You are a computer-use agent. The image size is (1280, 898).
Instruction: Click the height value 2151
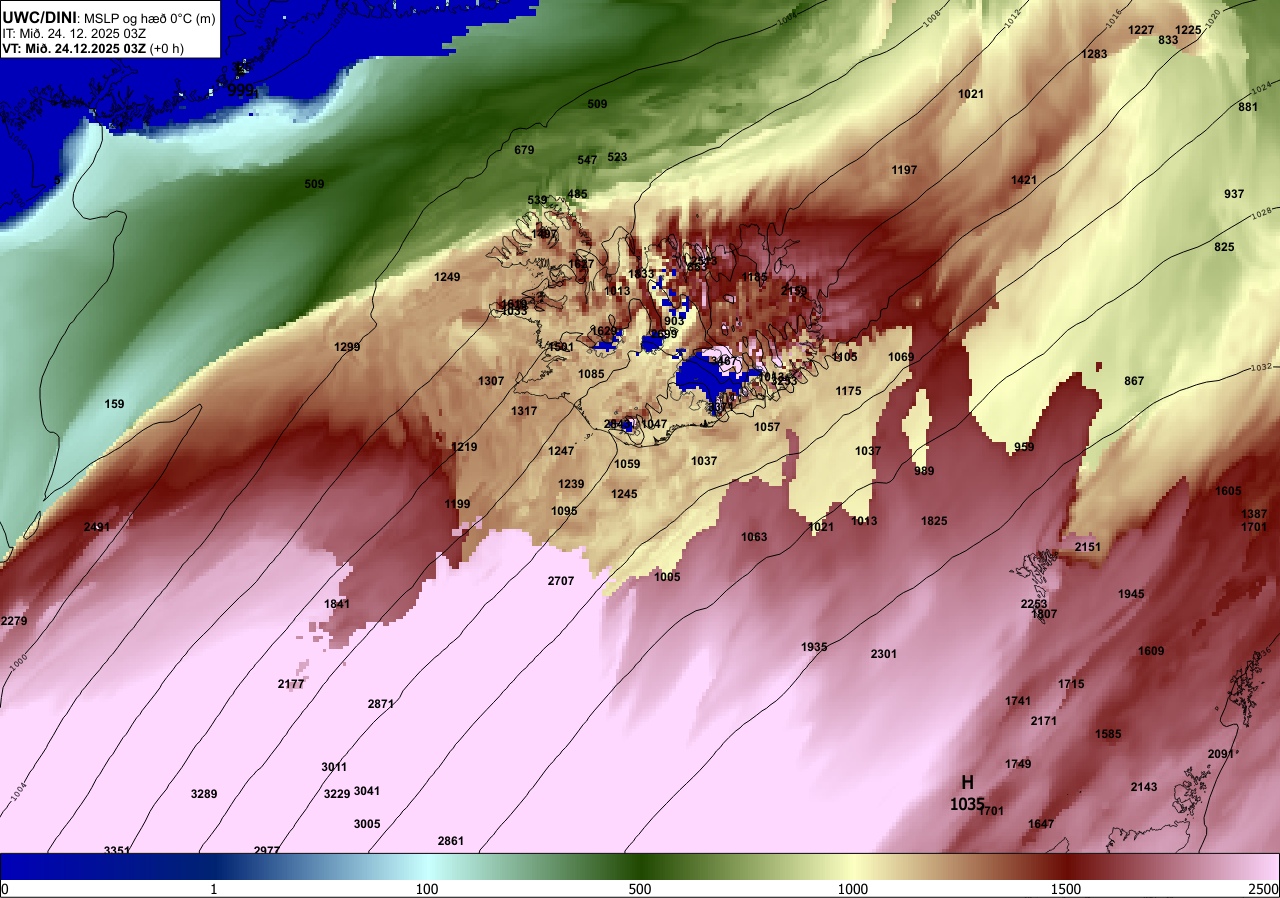(1088, 547)
